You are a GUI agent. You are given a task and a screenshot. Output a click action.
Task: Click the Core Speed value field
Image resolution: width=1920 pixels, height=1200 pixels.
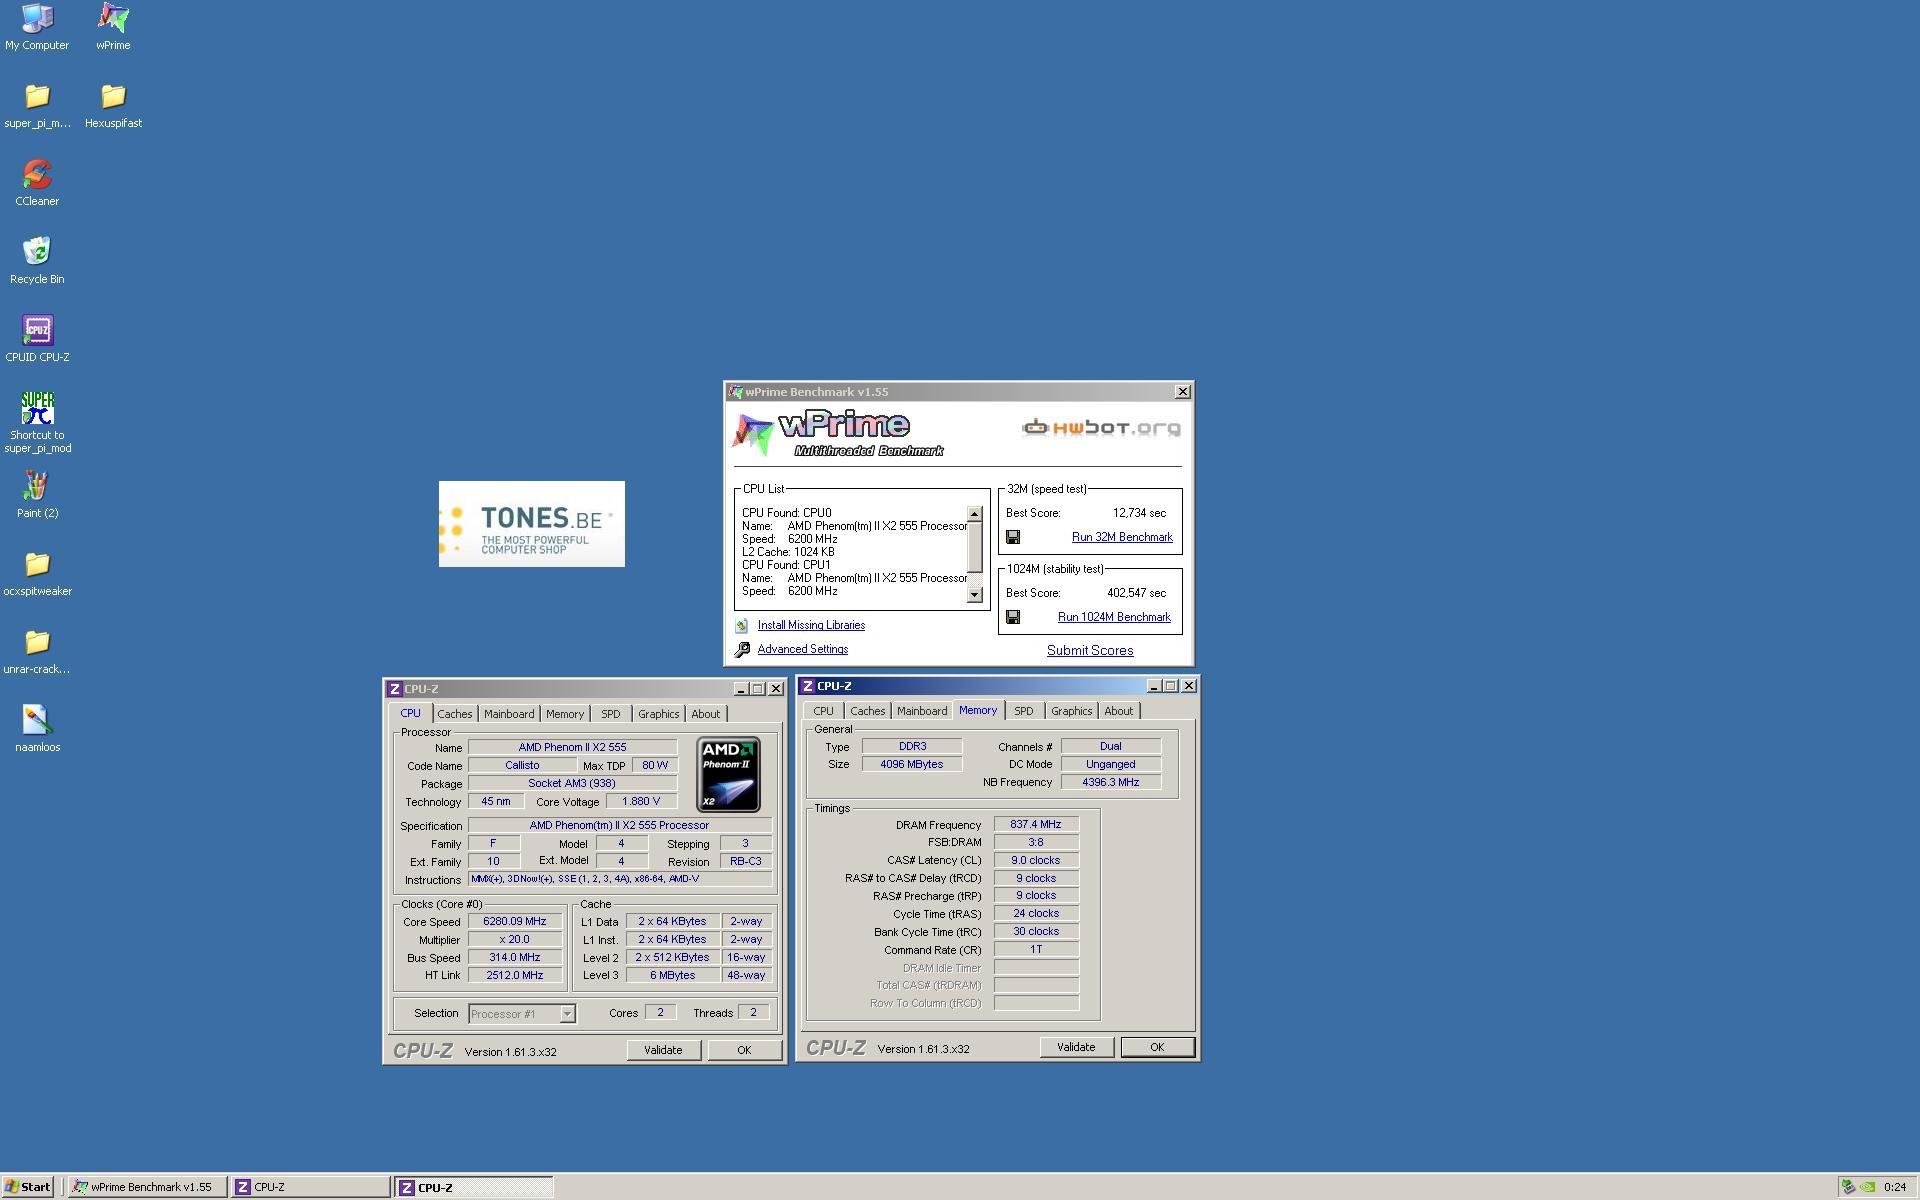(x=515, y=922)
